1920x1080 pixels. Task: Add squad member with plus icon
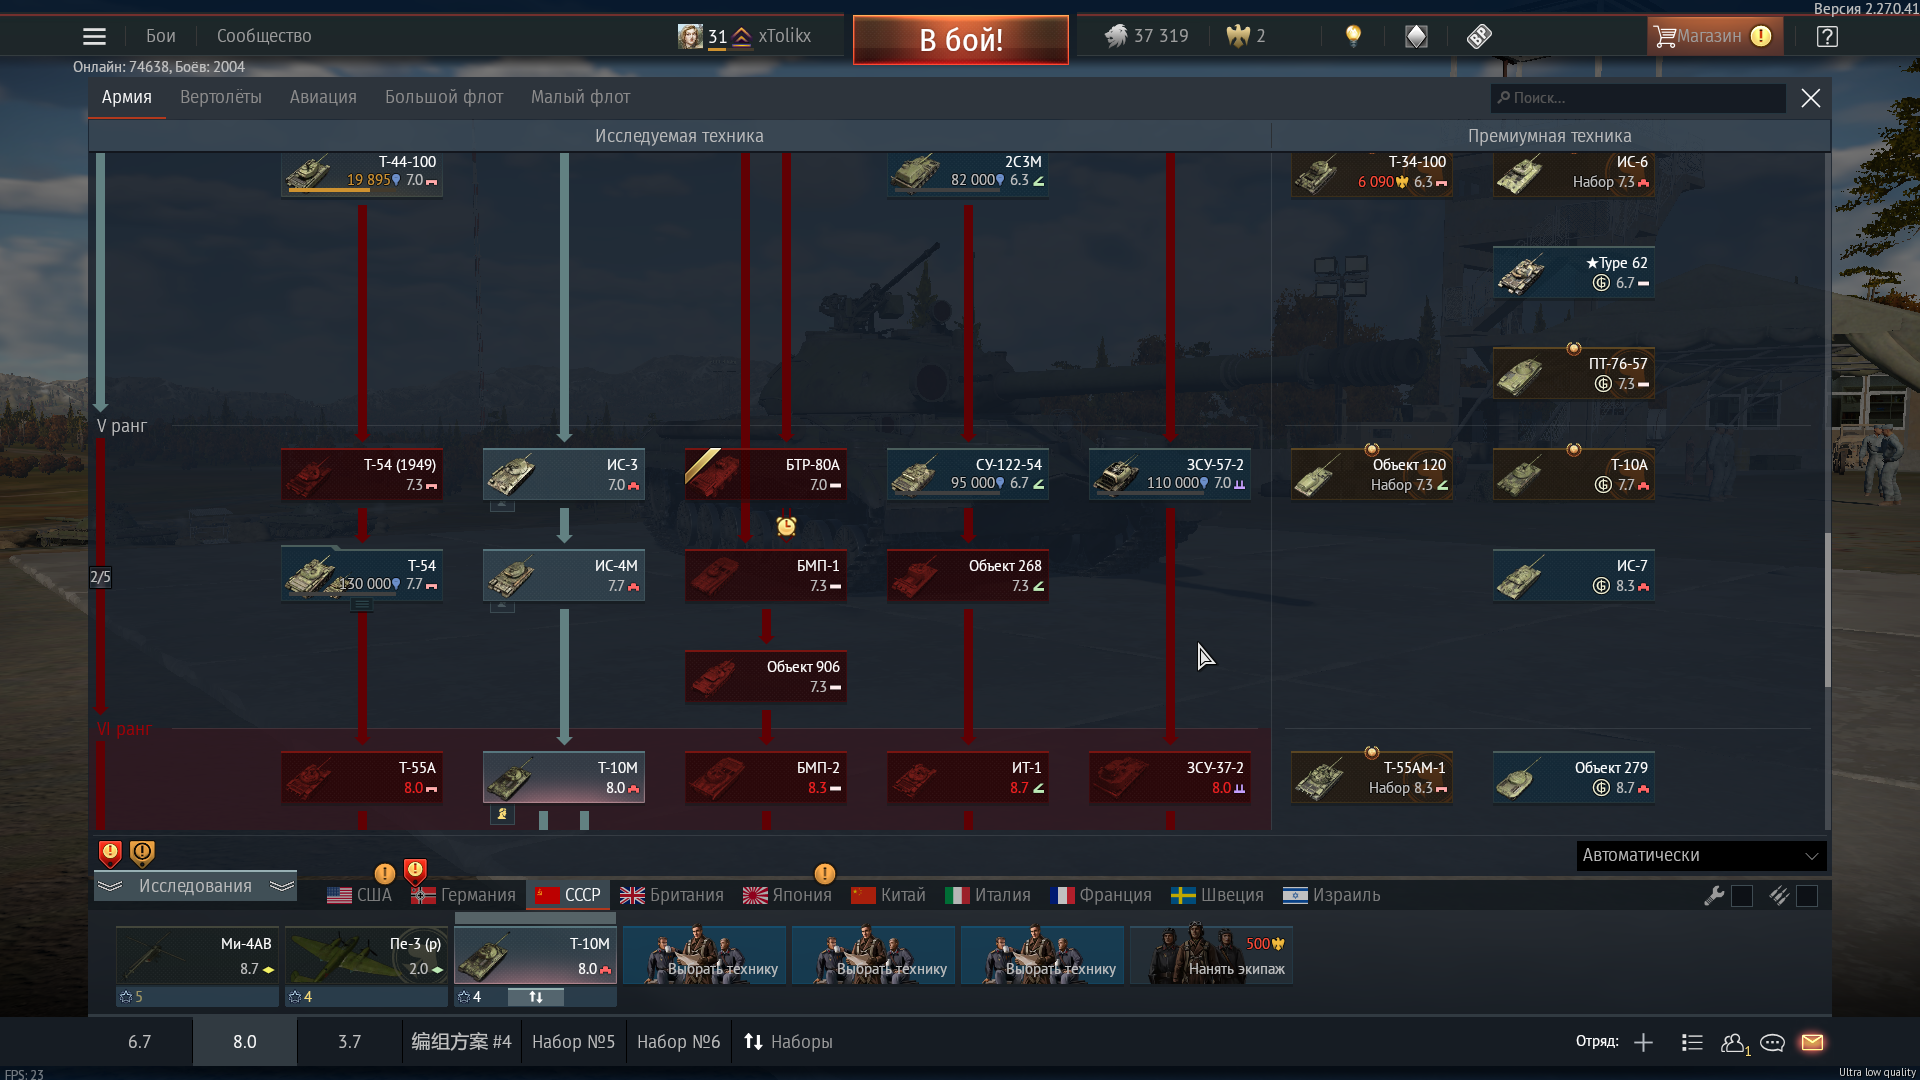(x=1643, y=1042)
